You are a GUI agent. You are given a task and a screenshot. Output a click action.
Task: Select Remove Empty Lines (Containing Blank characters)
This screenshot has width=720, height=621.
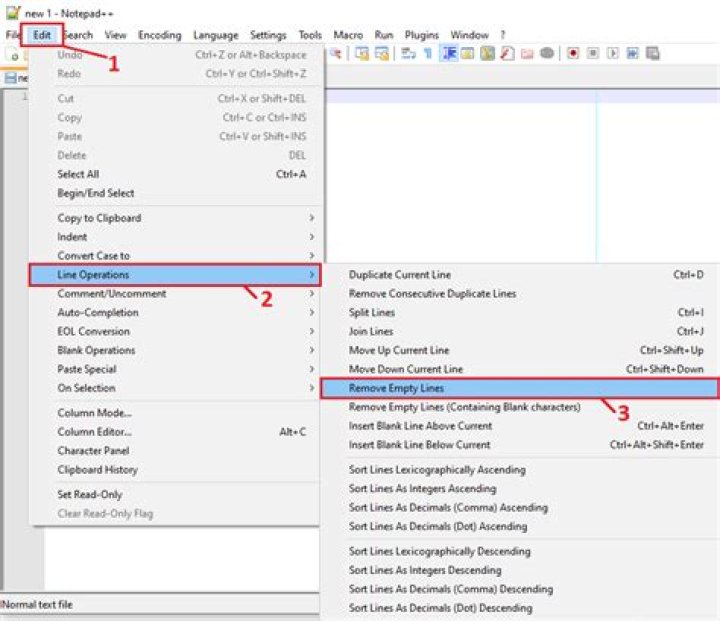[x=520, y=407]
